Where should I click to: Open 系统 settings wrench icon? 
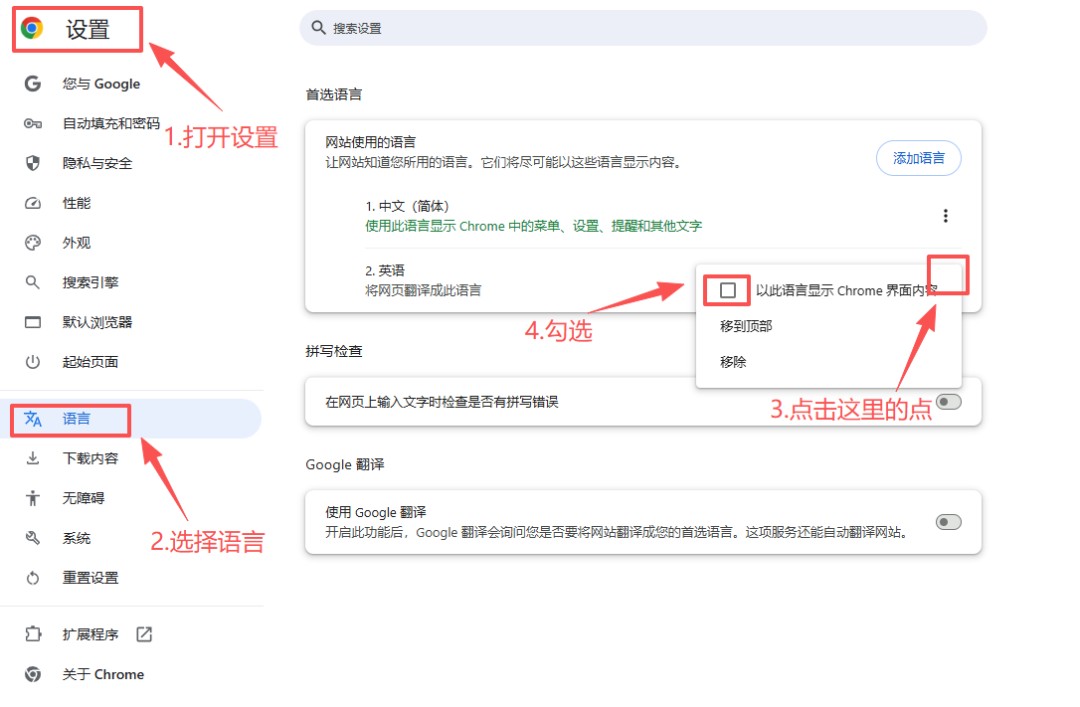point(30,538)
